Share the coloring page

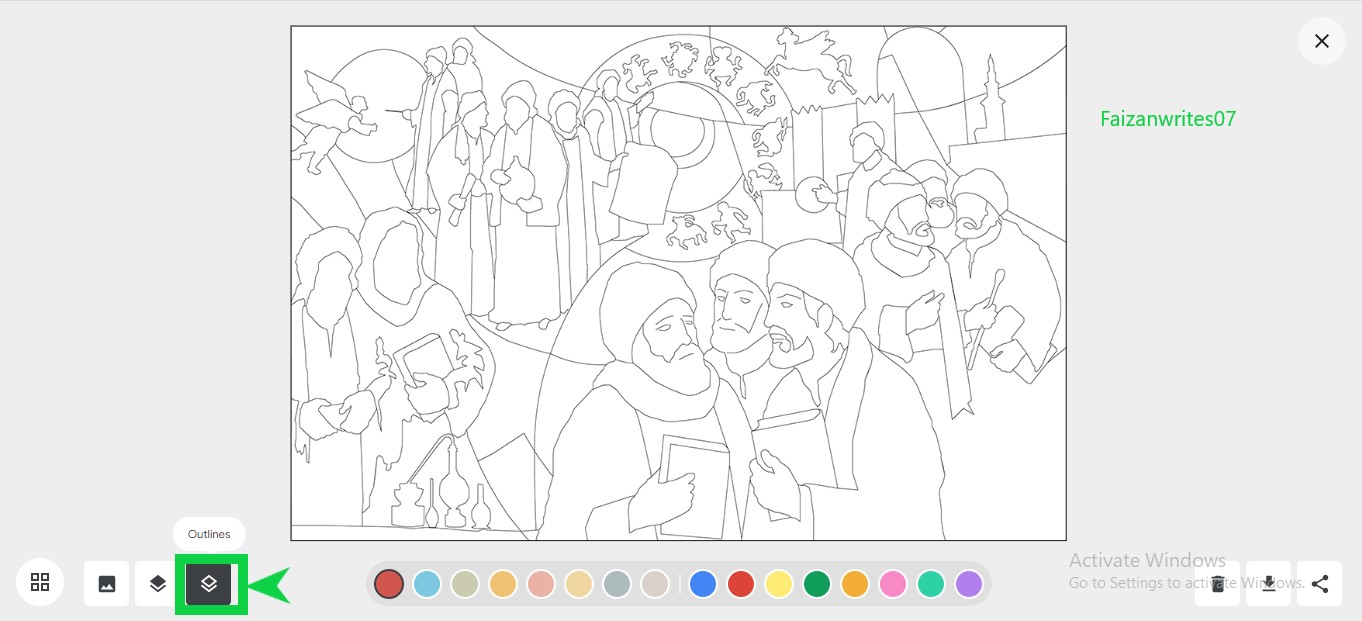[x=1320, y=584]
